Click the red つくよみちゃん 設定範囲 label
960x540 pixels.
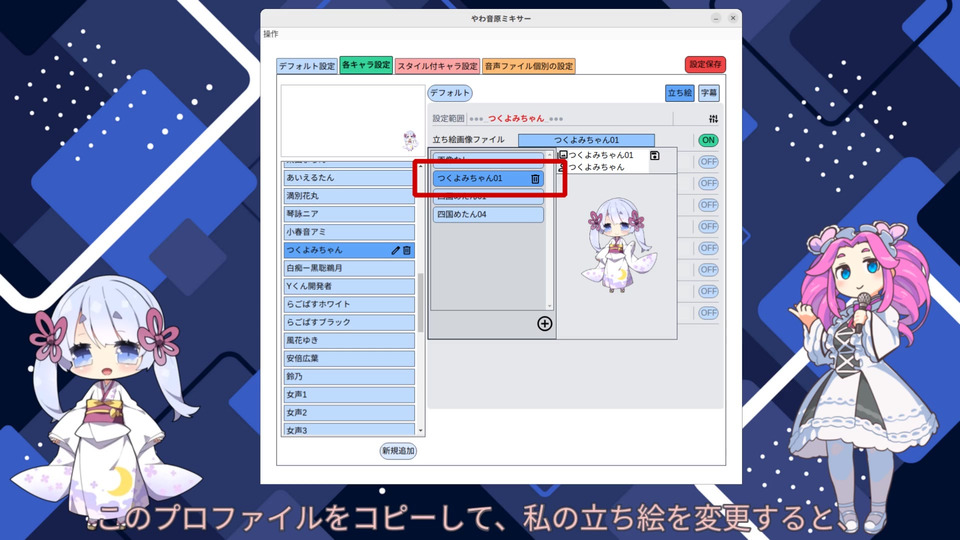coord(516,119)
